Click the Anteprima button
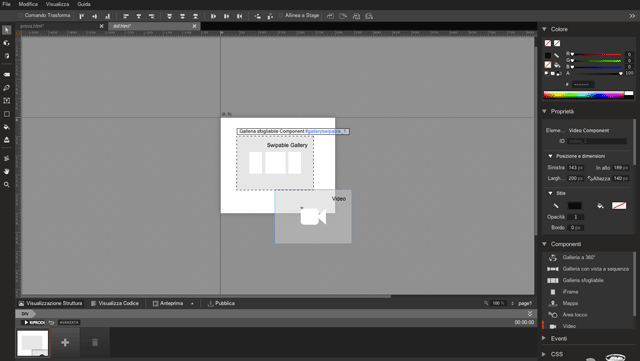Viewport: 640px width, 361px height. (168, 303)
